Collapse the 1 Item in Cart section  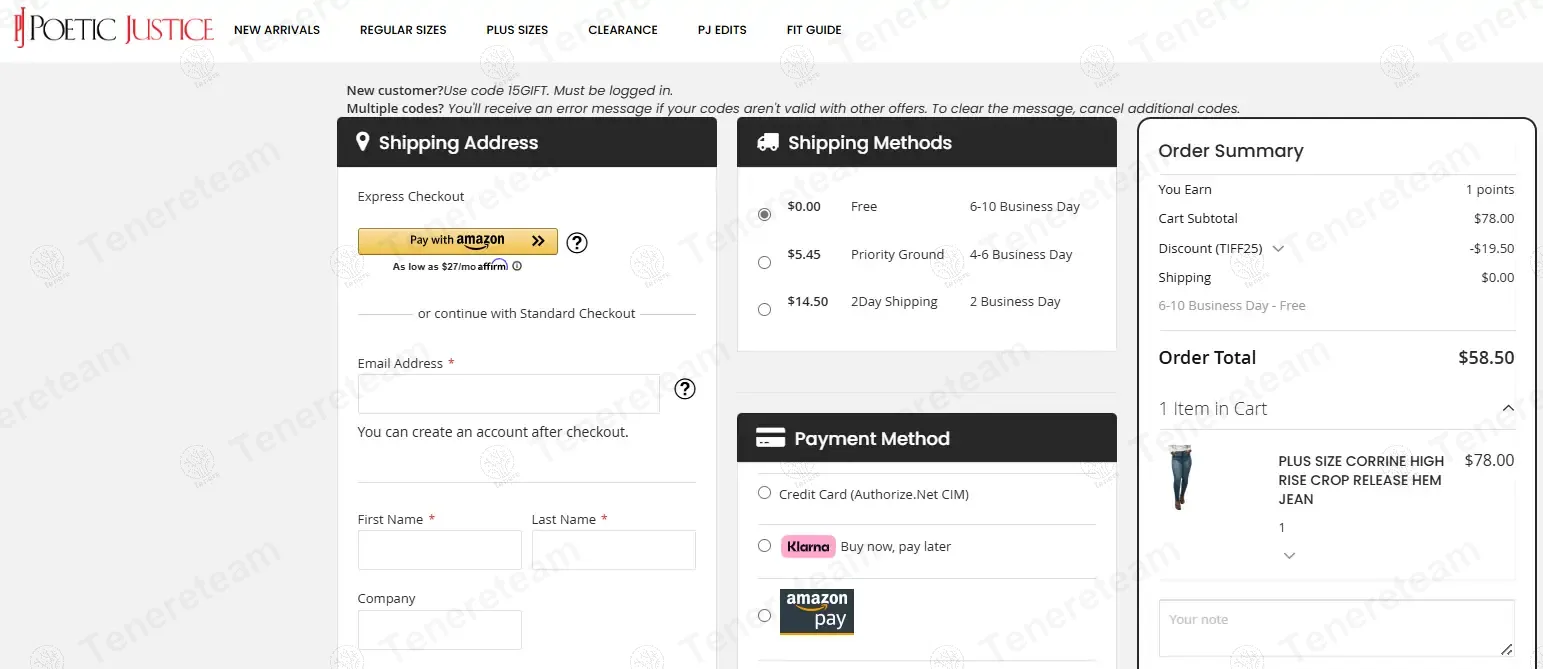click(1508, 408)
